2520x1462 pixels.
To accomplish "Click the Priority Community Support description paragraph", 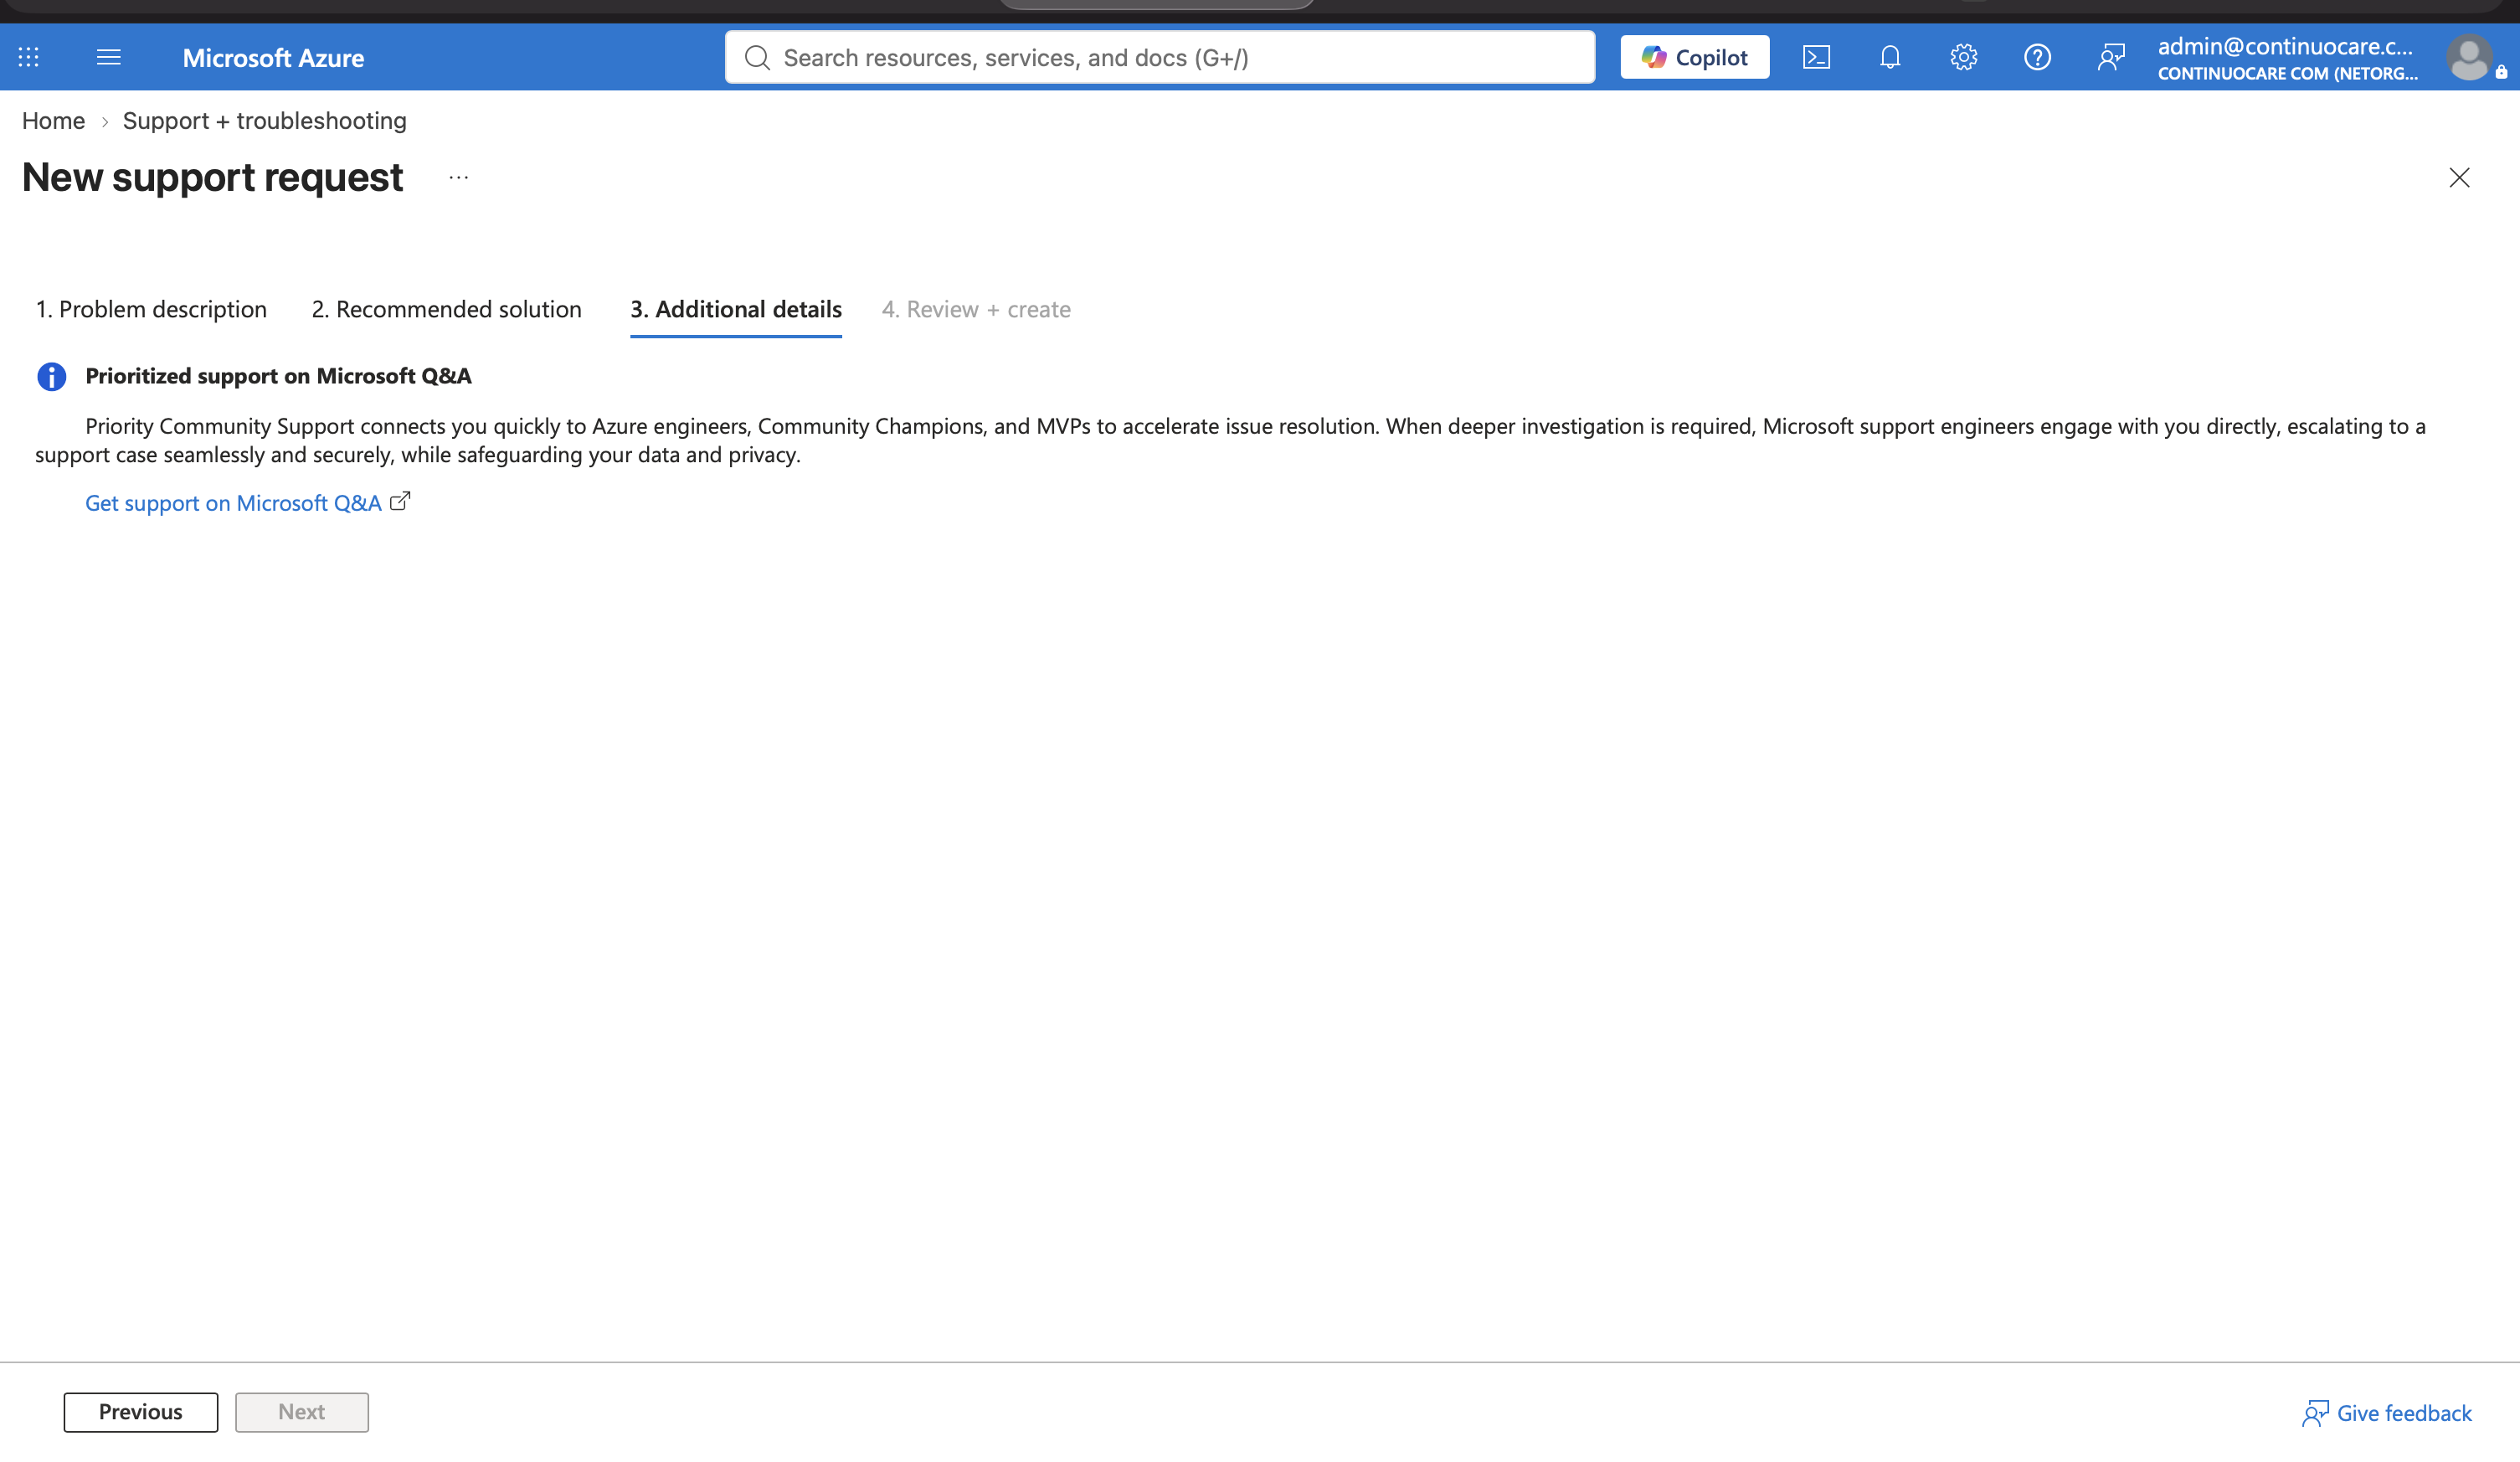I will point(1230,440).
